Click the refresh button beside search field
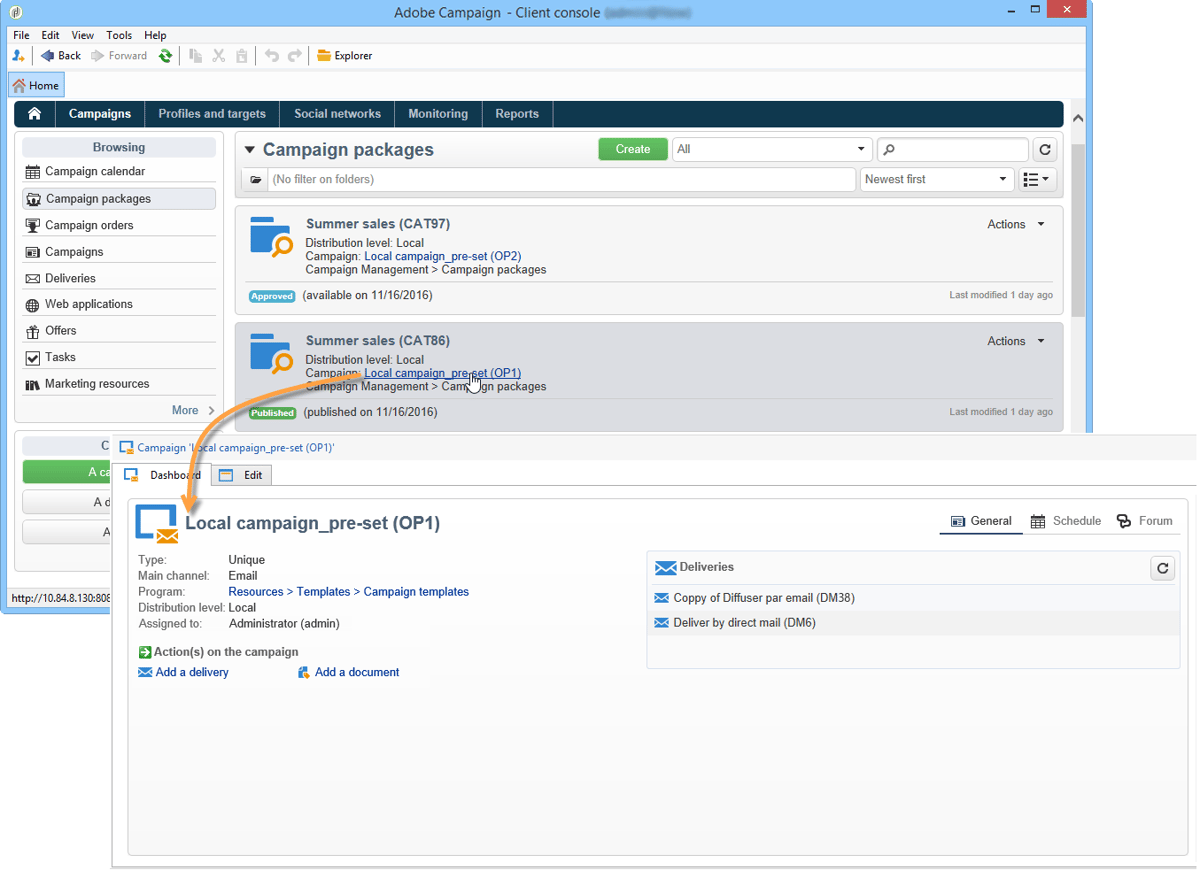Screen dimensions: 1200x870 click(x=1045, y=149)
